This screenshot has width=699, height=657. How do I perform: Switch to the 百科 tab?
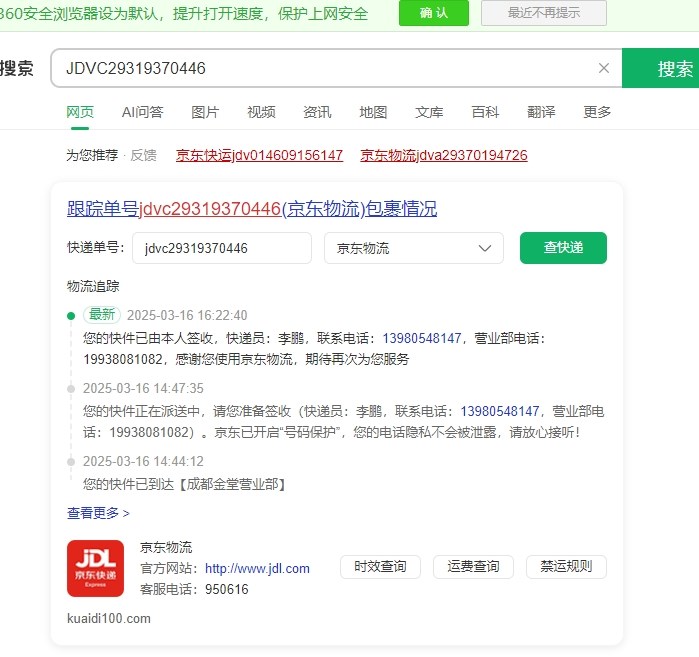pyautogui.click(x=485, y=112)
